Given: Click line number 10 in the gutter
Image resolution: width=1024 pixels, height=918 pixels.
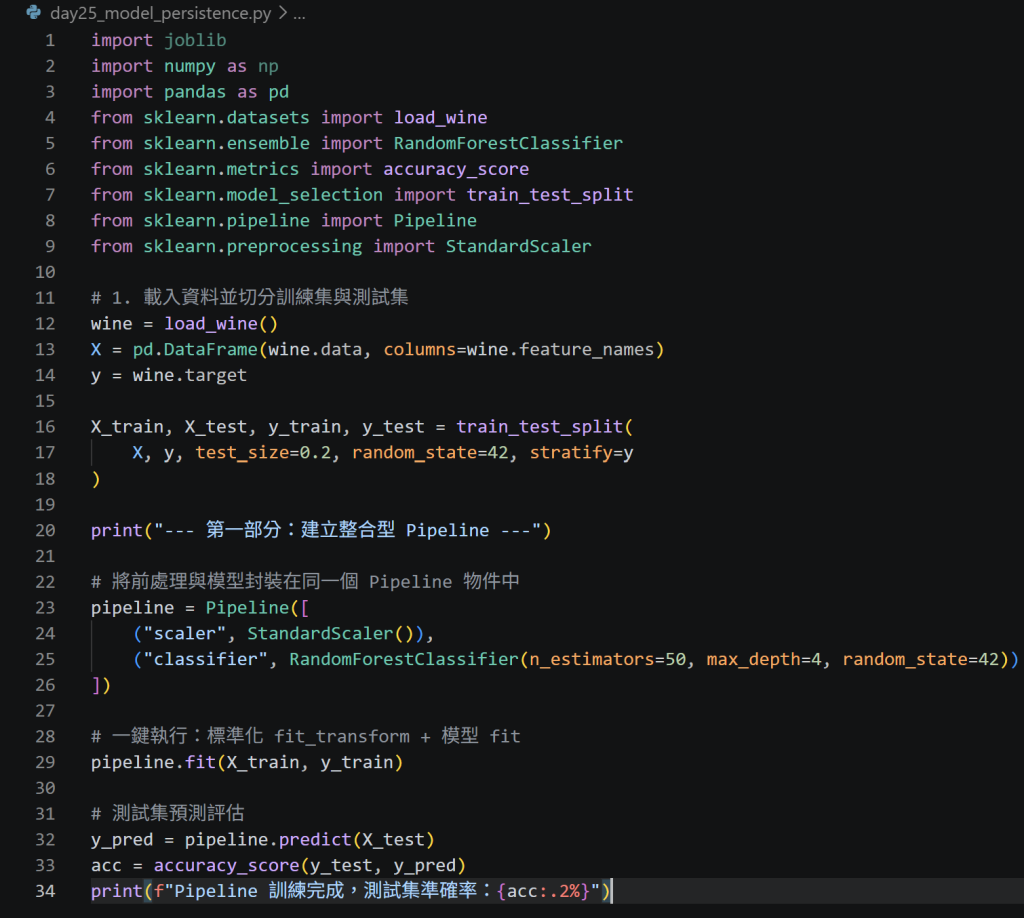Looking at the screenshot, I should tap(45, 272).
